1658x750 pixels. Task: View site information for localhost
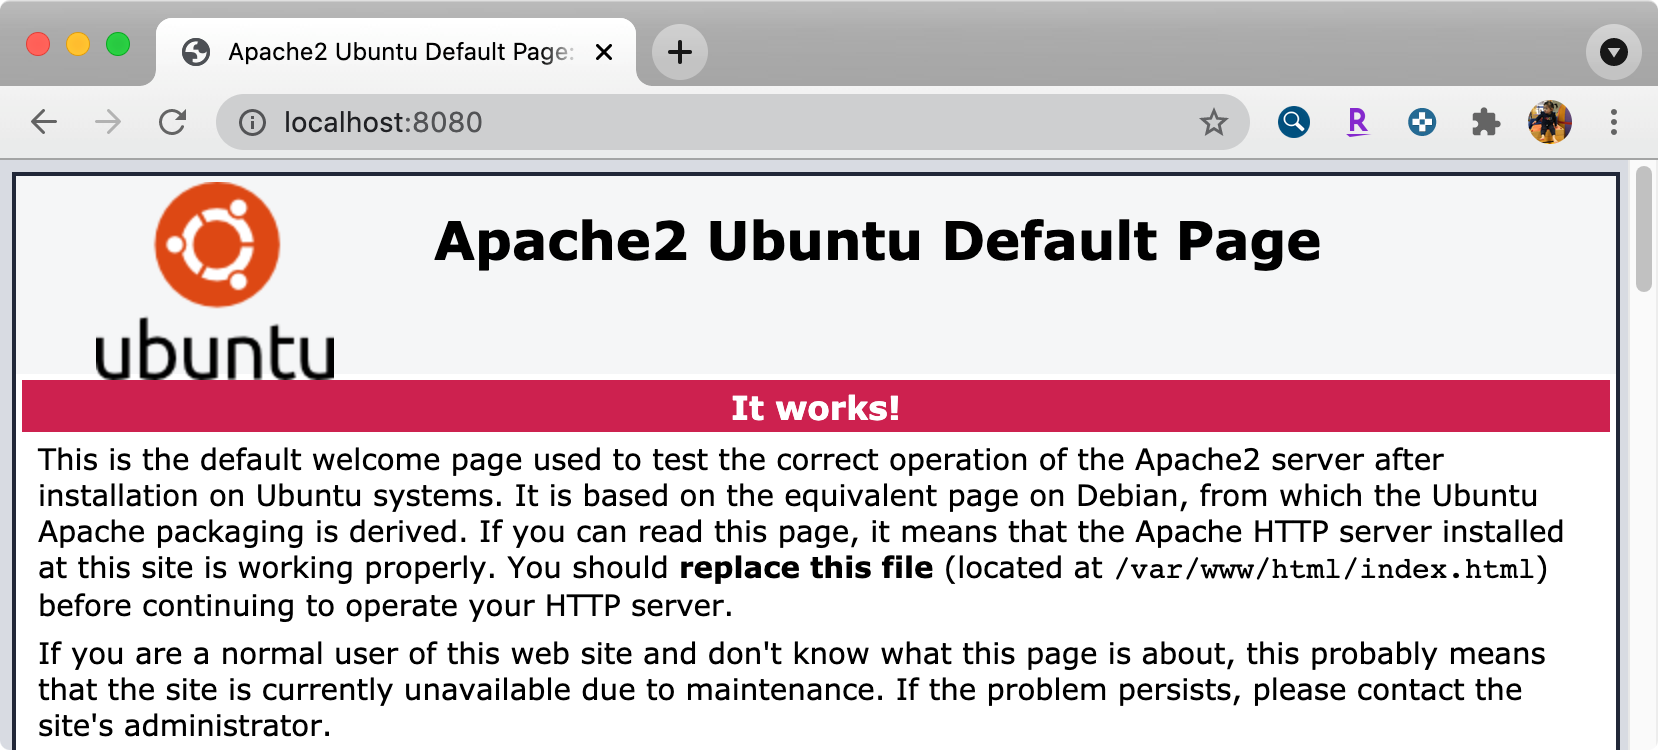tap(252, 122)
